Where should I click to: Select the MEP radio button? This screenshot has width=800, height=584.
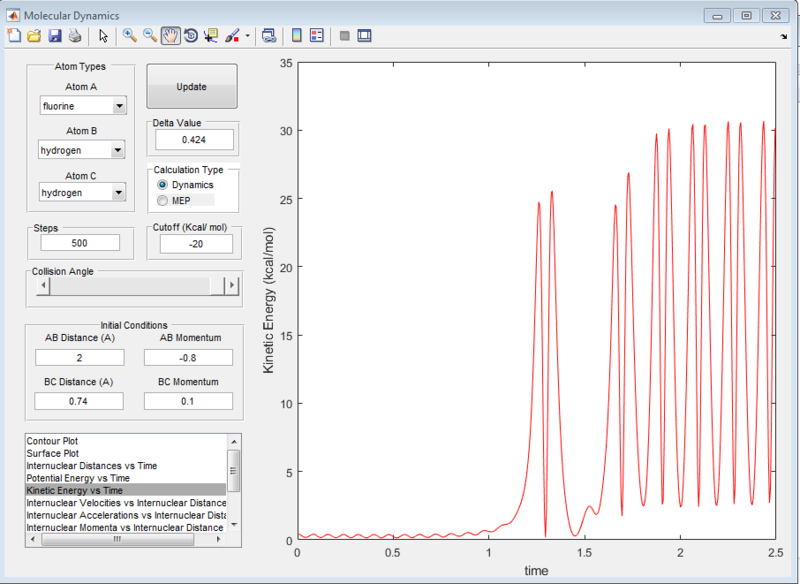pyautogui.click(x=162, y=200)
